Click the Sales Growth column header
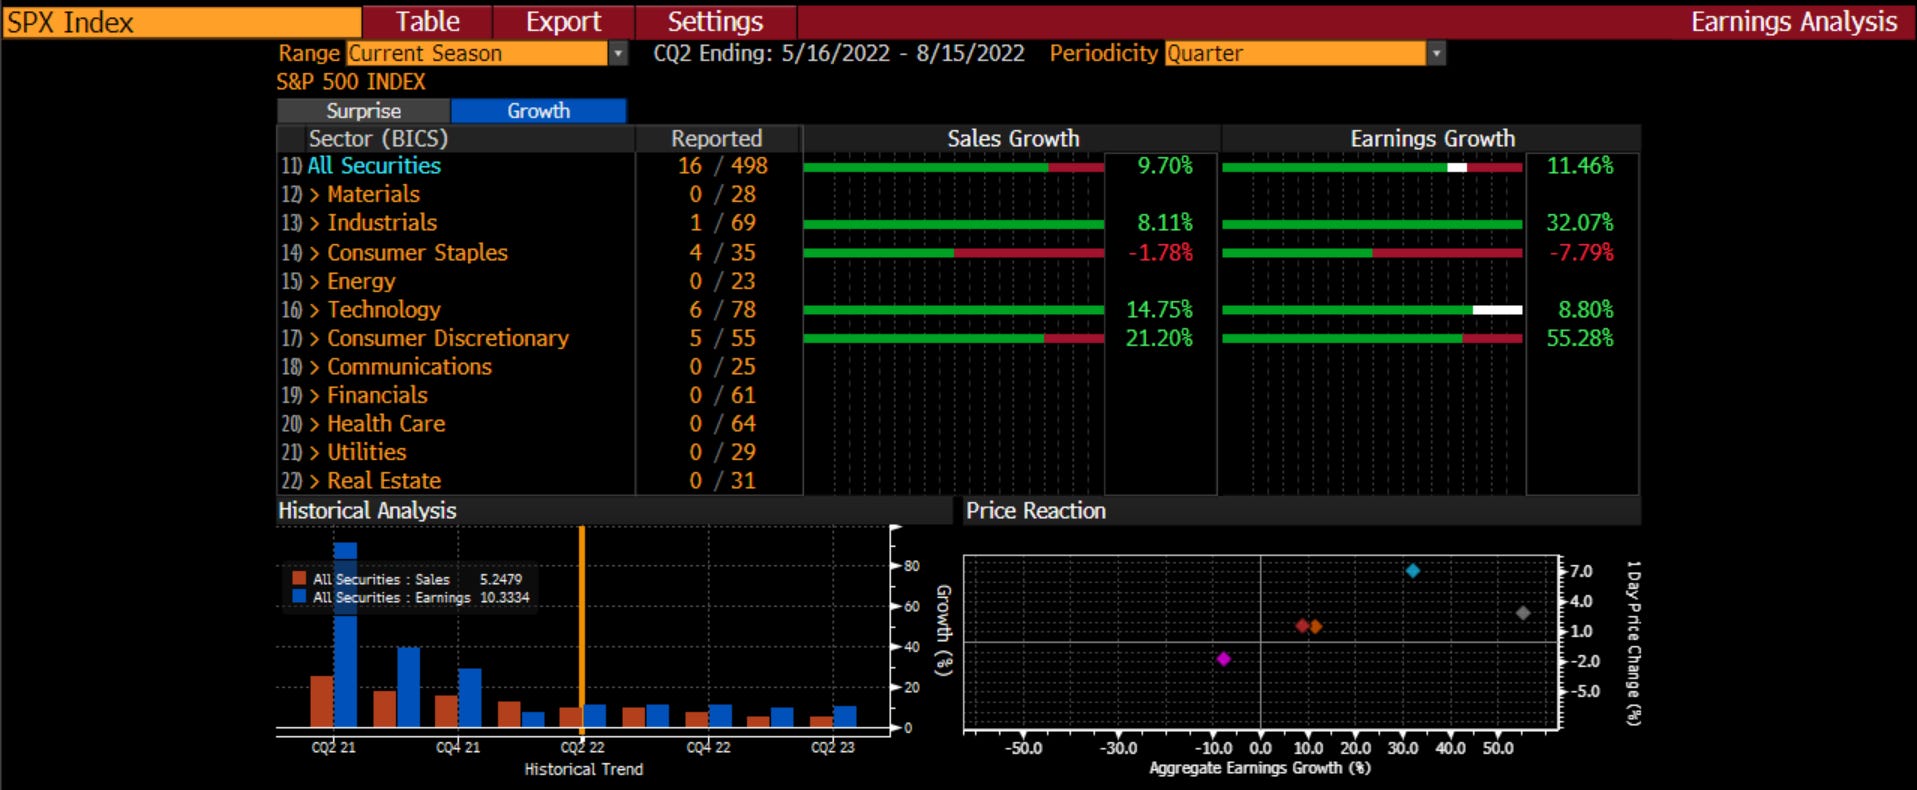Image resolution: width=1917 pixels, height=790 pixels. [x=1013, y=139]
